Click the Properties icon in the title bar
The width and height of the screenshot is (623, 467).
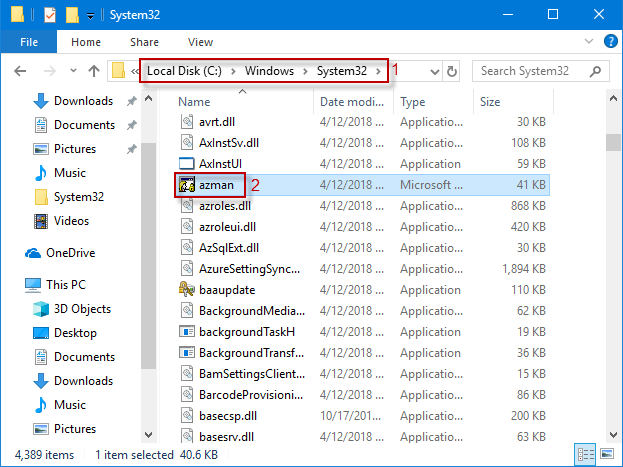[50, 15]
